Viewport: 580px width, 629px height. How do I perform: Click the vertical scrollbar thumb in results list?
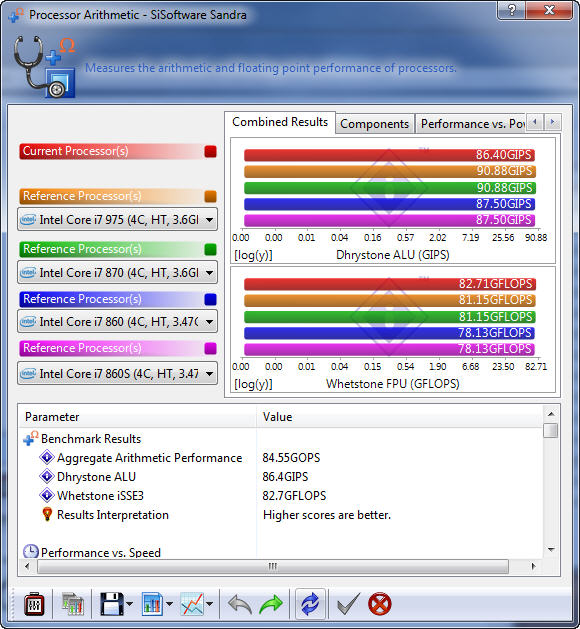click(x=551, y=431)
